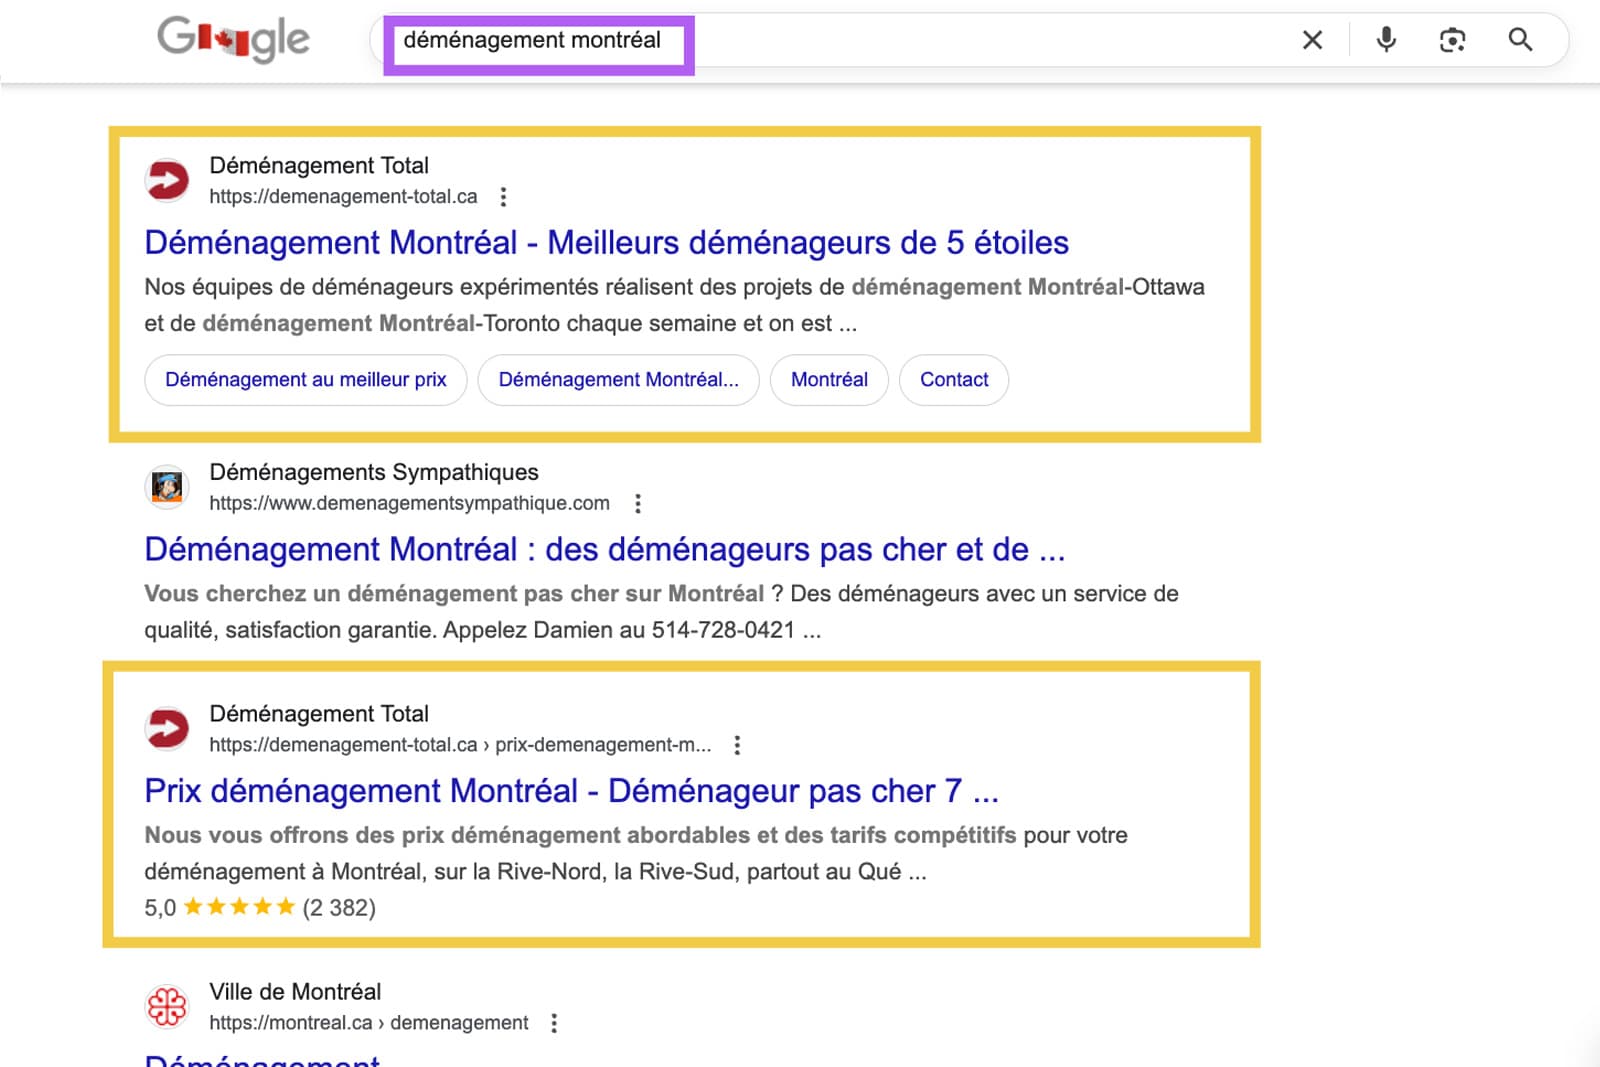Click the 'Montréal' sitelink chip
Screen dimensions: 1600x1067
(x=829, y=380)
